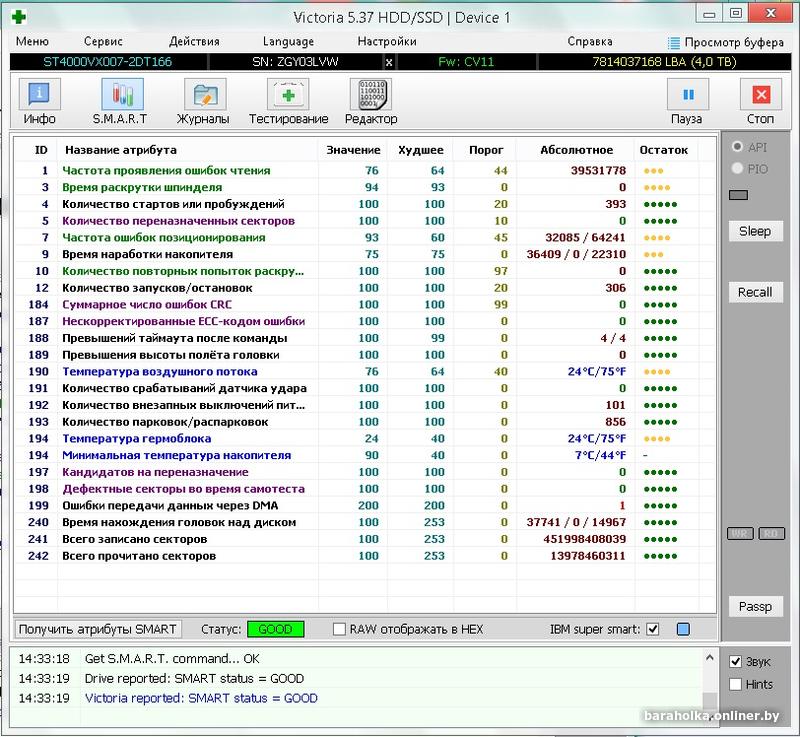The image size is (800, 737).
Task: Select row Частота ошибок позиционирования
Action: coord(365,237)
